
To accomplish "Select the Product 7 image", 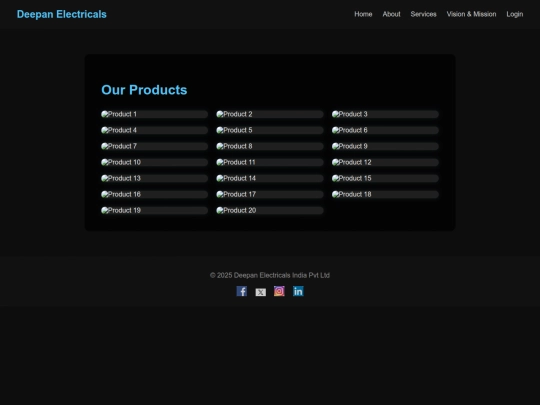I will click(155, 146).
